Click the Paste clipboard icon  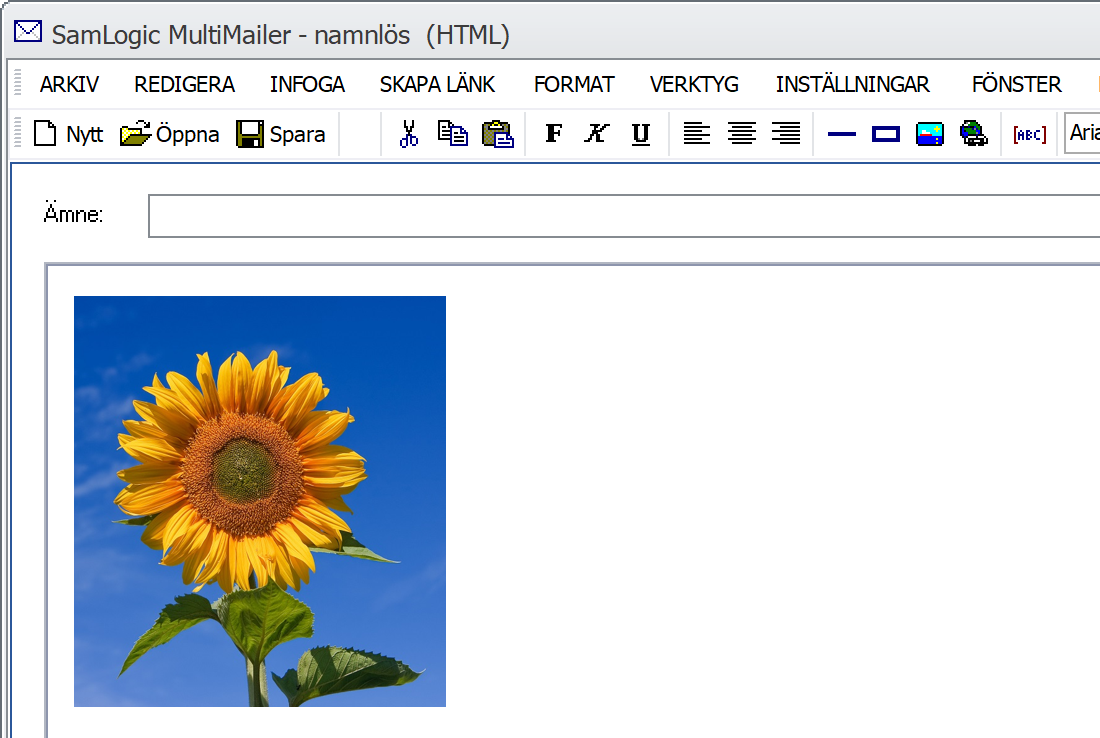[x=497, y=133]
